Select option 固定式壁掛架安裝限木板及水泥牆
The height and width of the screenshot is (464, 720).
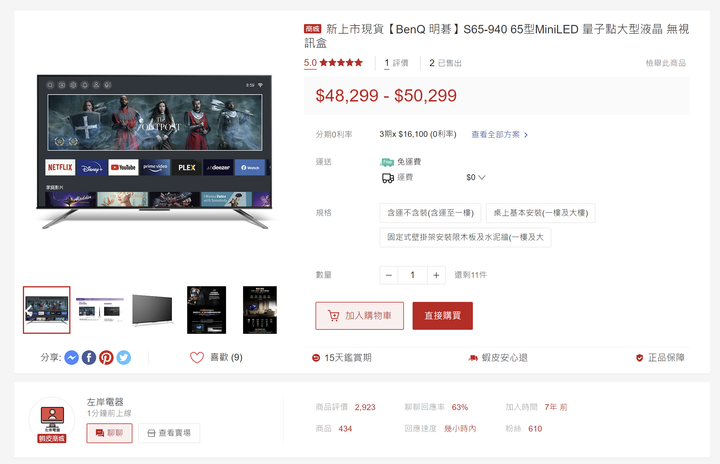(465, 237)
